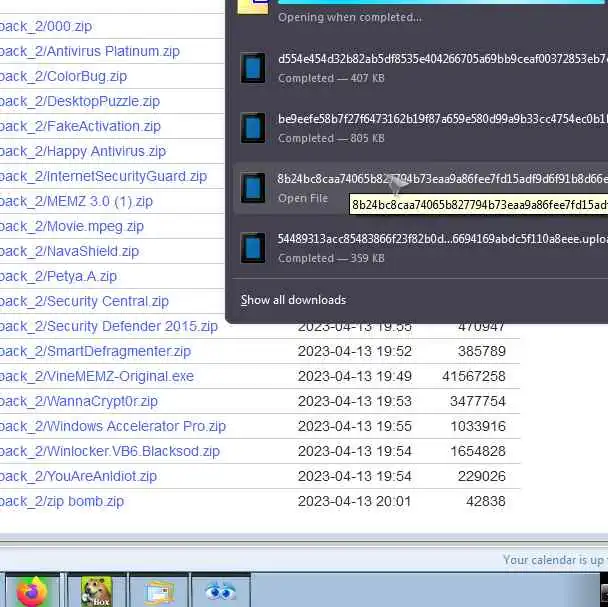Click the VineMEMZ-Original.exe link
Image resolution: width=608 pixels, height=607 pixels.
point(97,376)
